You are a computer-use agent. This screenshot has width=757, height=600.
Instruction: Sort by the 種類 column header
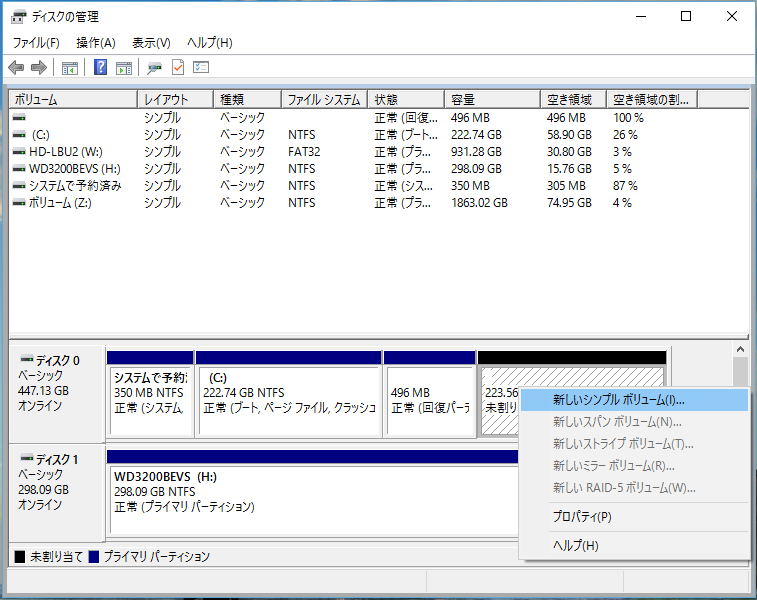248,99
